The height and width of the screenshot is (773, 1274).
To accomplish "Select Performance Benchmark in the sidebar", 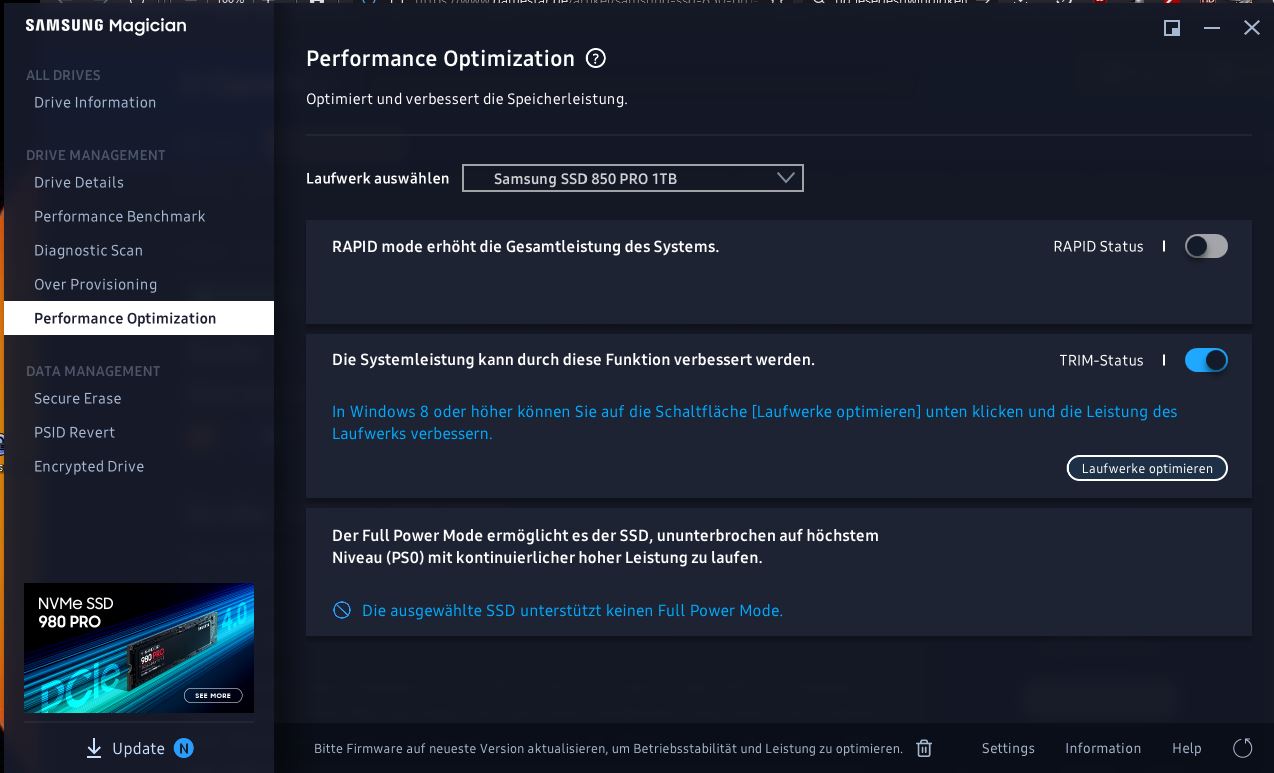I will [x=120, y=216].
